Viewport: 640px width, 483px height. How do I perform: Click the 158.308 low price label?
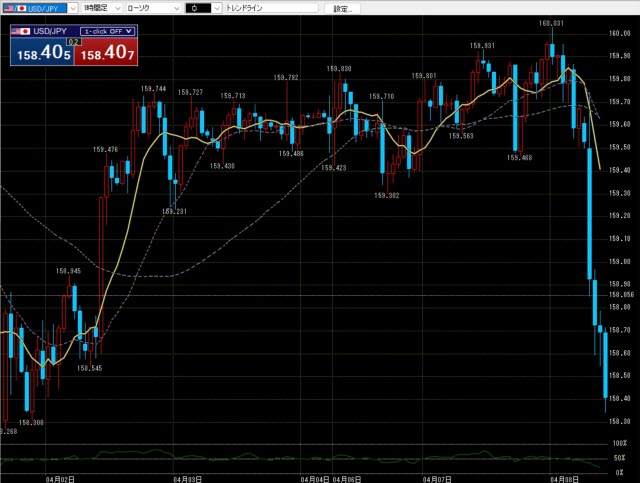30,423
